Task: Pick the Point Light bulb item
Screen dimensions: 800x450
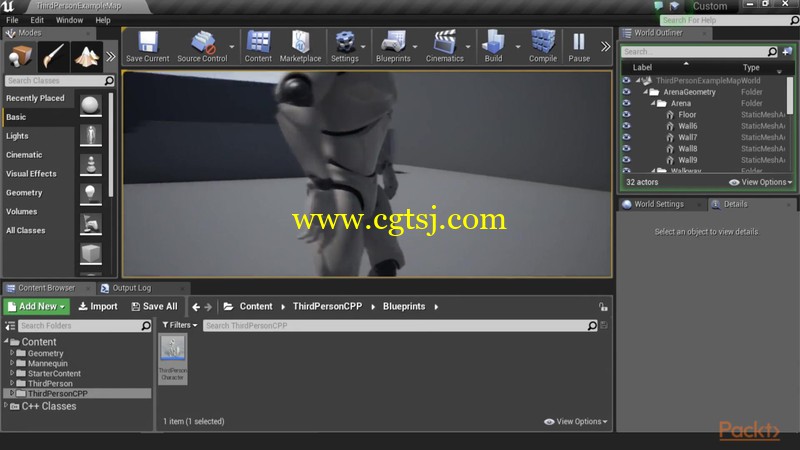Action: point(91,194)
